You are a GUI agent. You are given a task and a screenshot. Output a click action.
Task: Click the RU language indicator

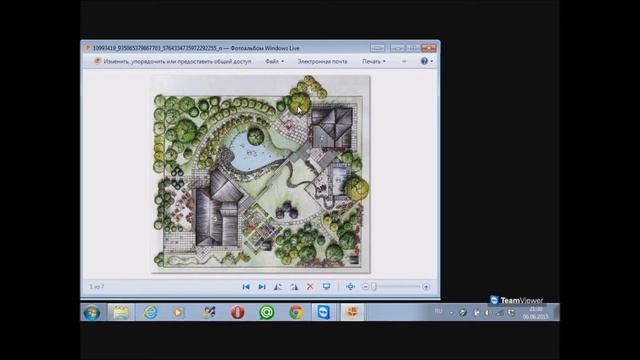pos(438,311)
